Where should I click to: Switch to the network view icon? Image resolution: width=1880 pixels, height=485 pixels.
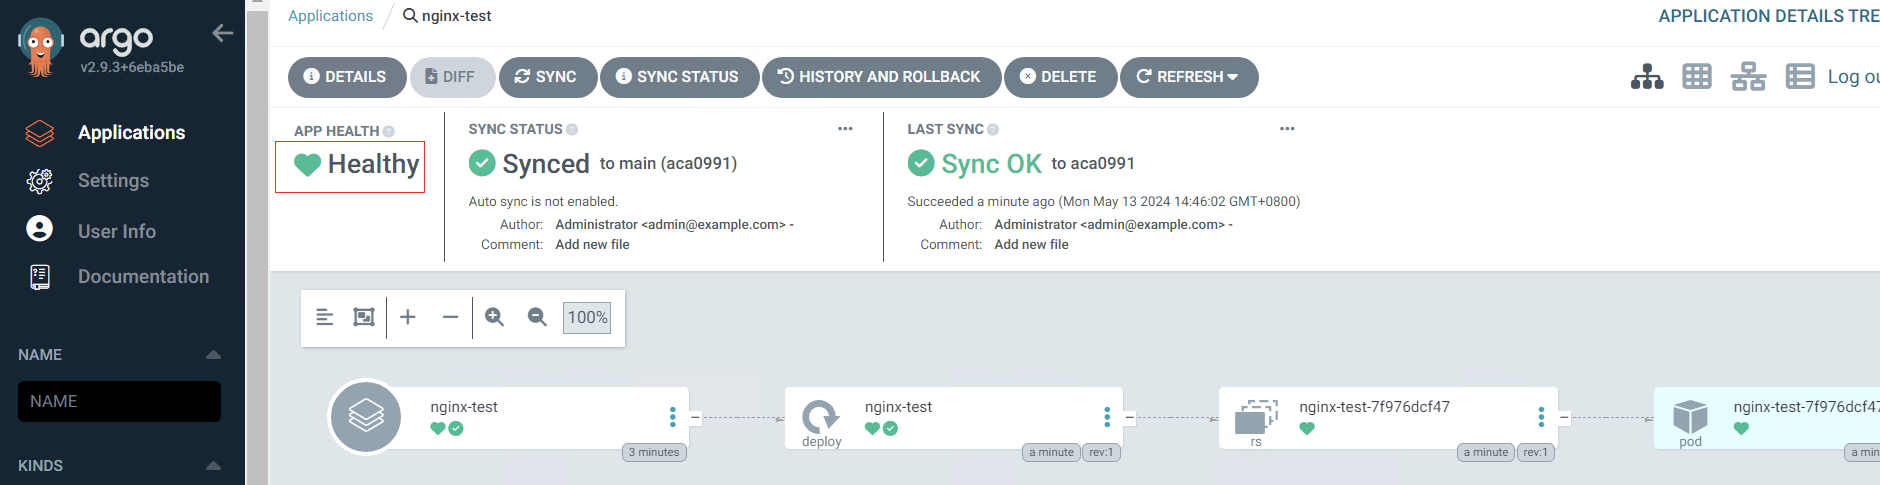click(1748, 77)
